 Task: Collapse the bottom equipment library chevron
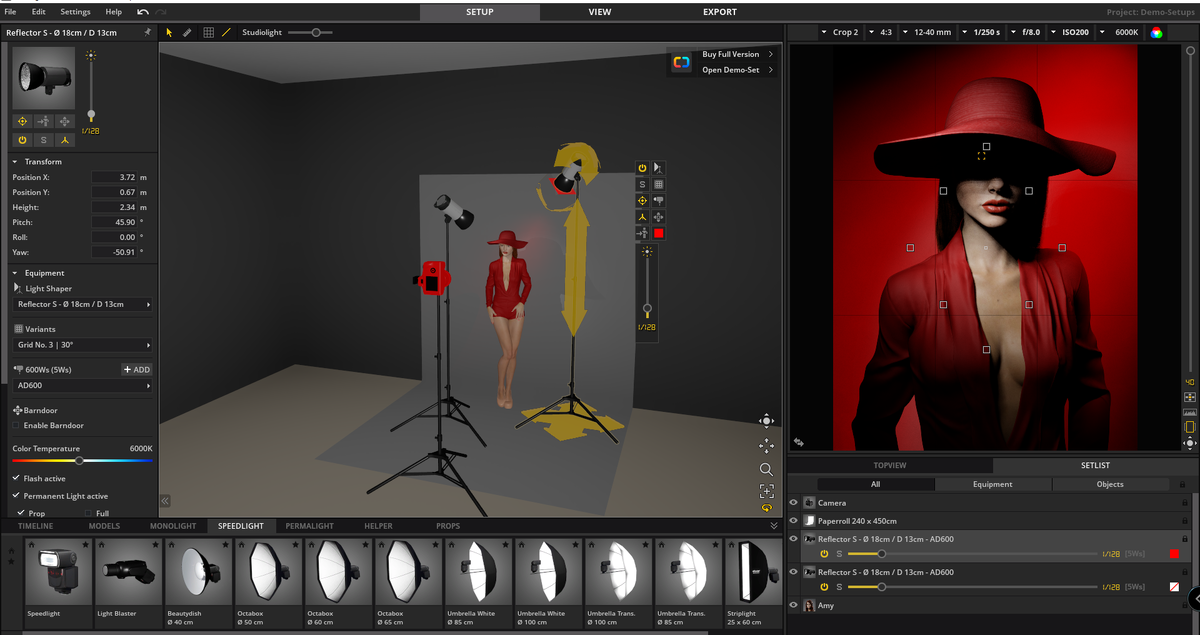coord(773,525)
